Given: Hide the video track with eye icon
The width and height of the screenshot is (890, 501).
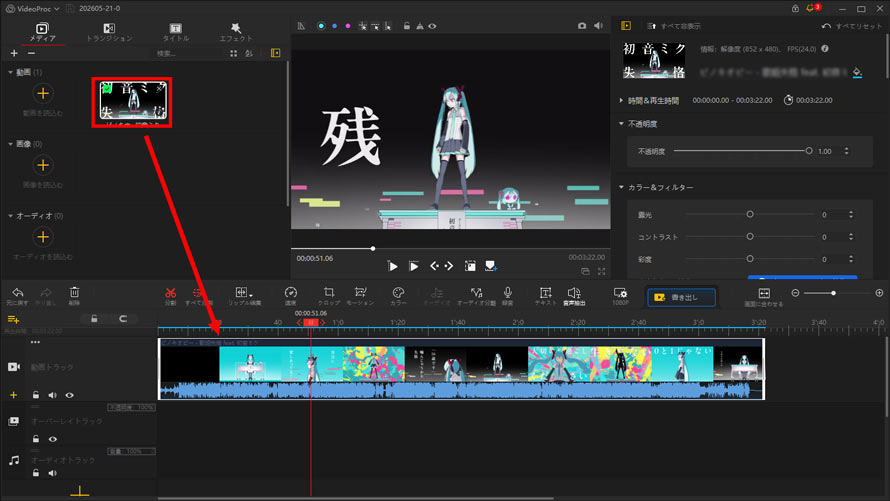Looking at the screenshot, I should tap(69, 395).
